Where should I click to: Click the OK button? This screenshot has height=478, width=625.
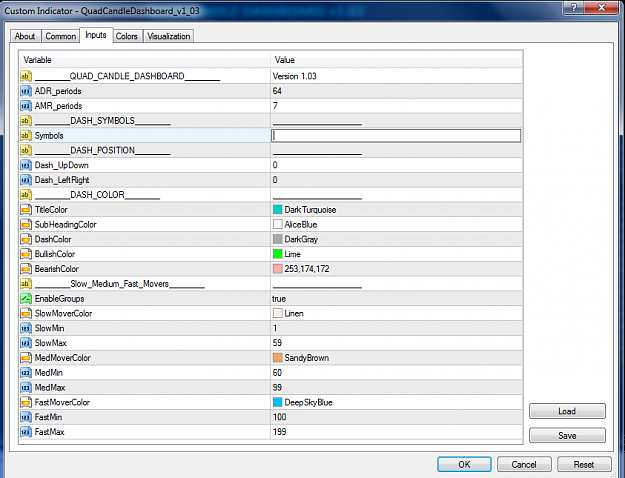[x=464, y=464]
